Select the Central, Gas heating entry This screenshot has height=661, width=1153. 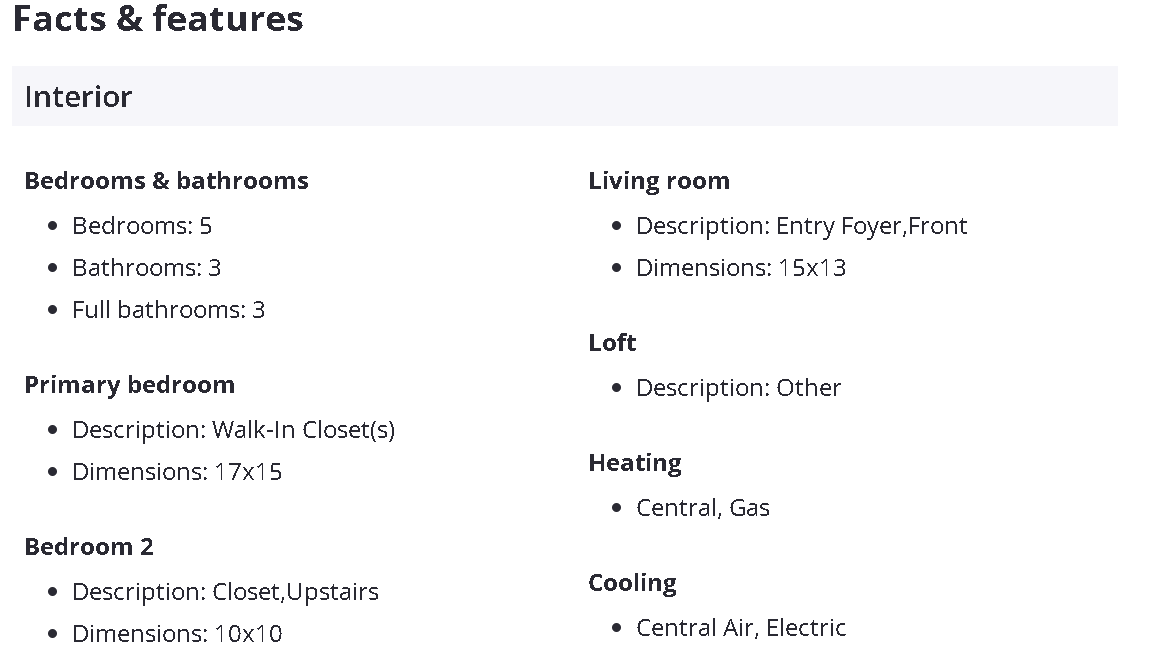[x=703, y=508]
